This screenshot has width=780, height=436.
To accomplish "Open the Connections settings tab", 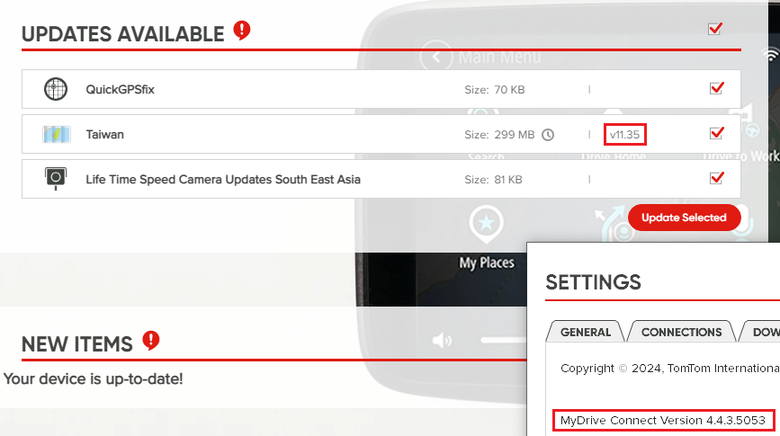I will click(681, 331).
